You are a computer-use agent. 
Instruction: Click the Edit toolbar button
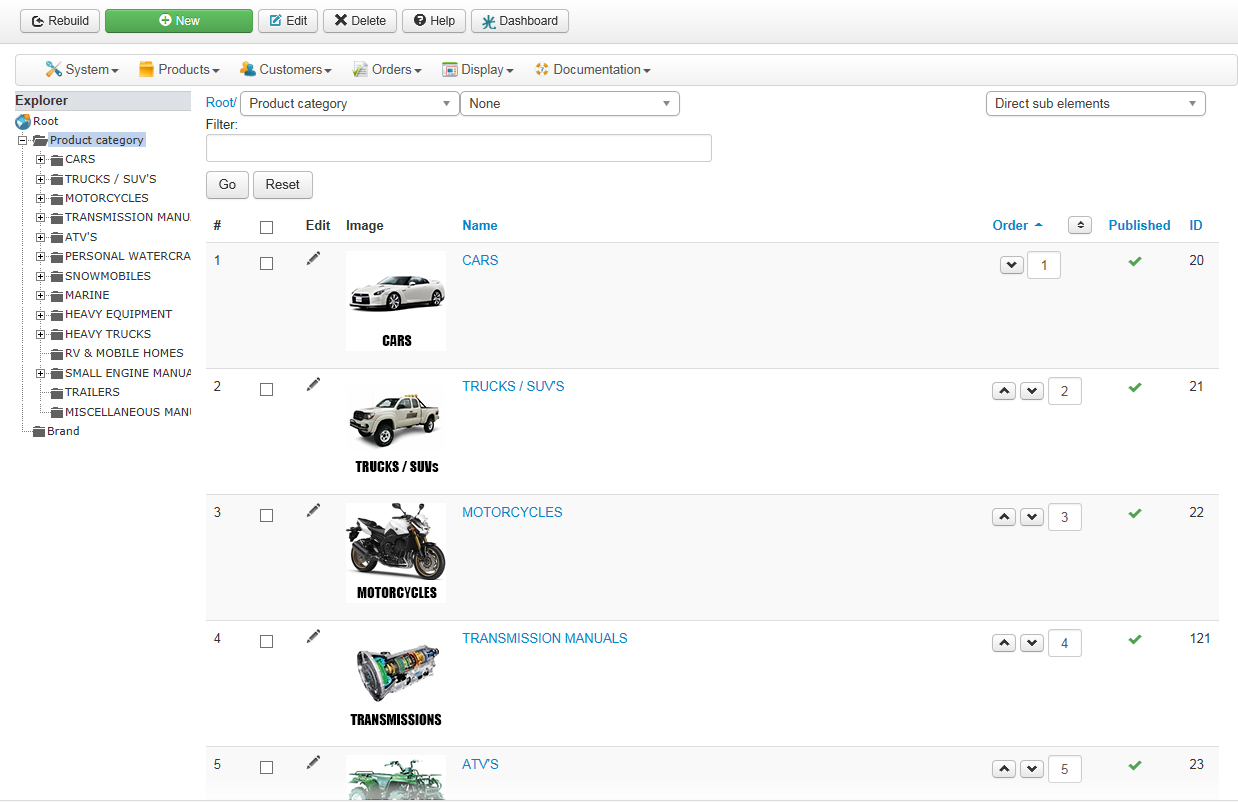click(288, 21)
